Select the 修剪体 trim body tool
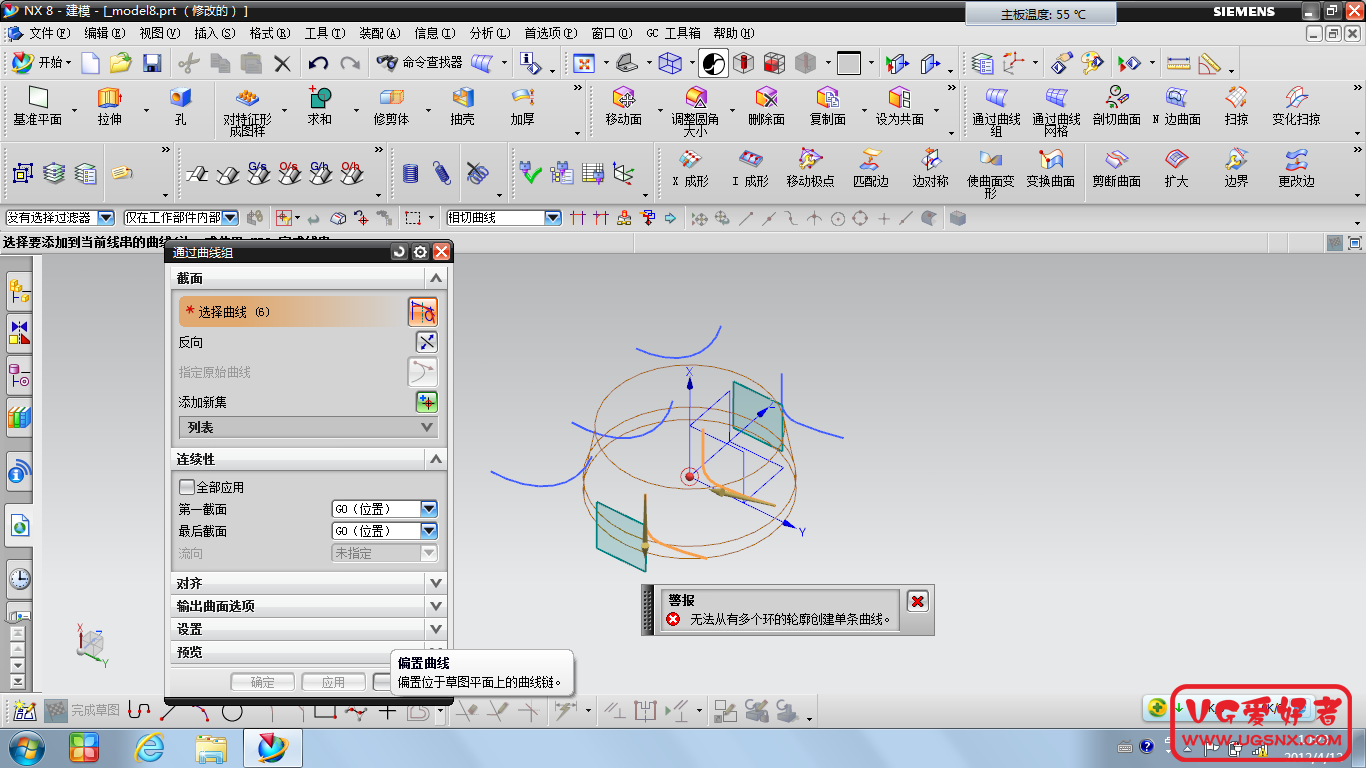This screenshot has width=1366, height=768. click(391, 106)
